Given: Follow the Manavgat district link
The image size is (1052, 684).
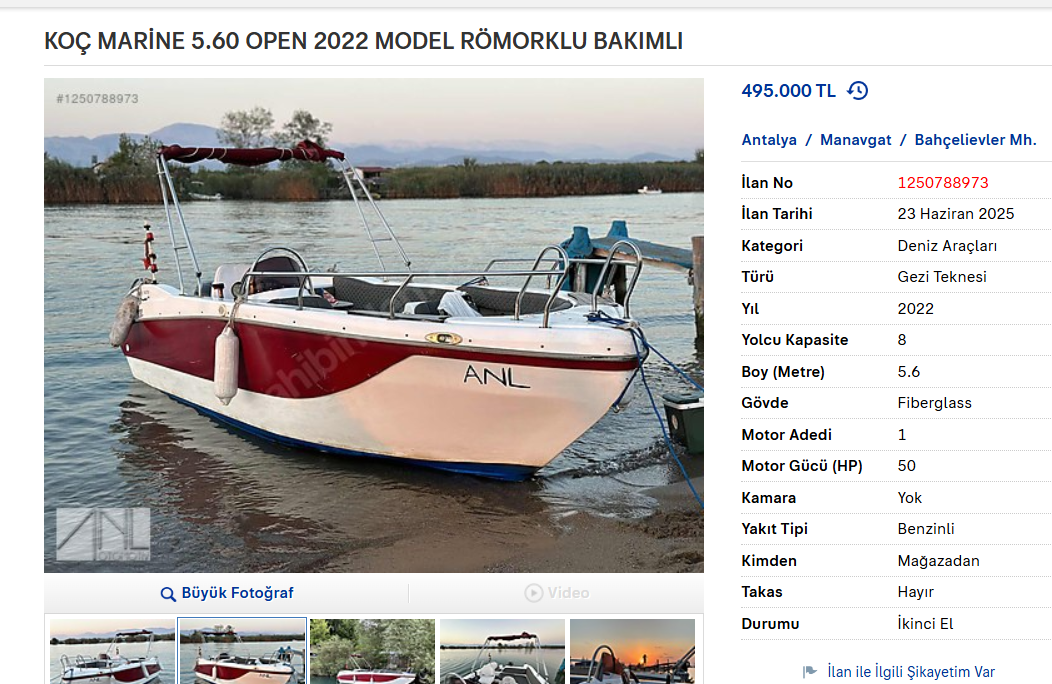Looking at the screenshot, I should coord(855,140).
